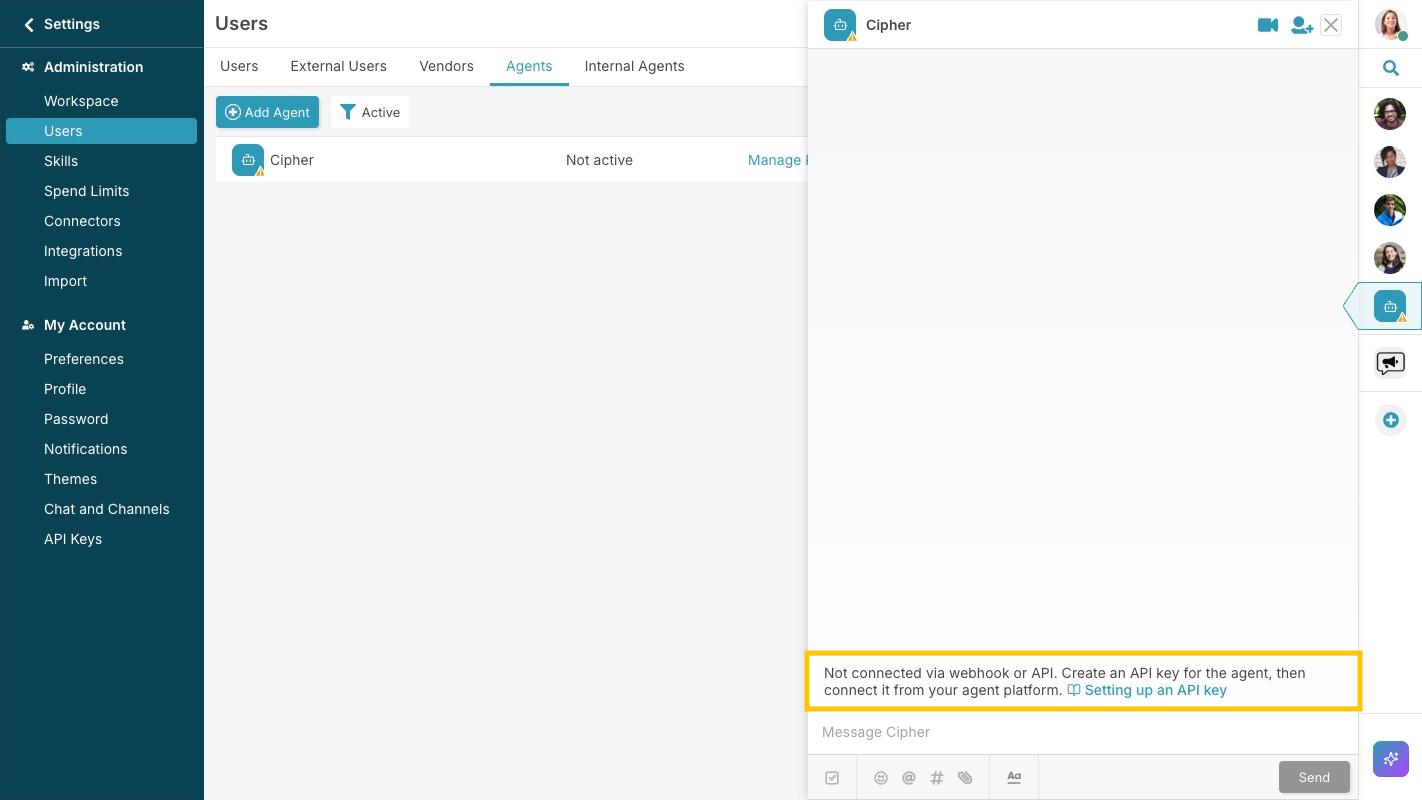This screenshot has height=800, width=1422.
Task: Send the message to Cipher
Action: click(x=1314, y=777)
